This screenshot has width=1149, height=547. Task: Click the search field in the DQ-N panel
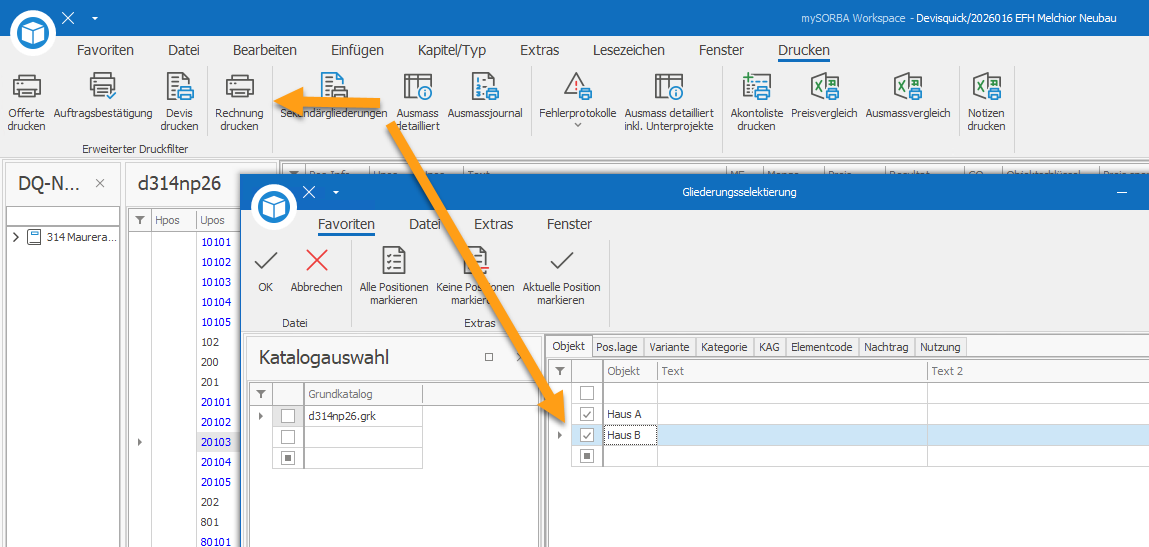63,215
